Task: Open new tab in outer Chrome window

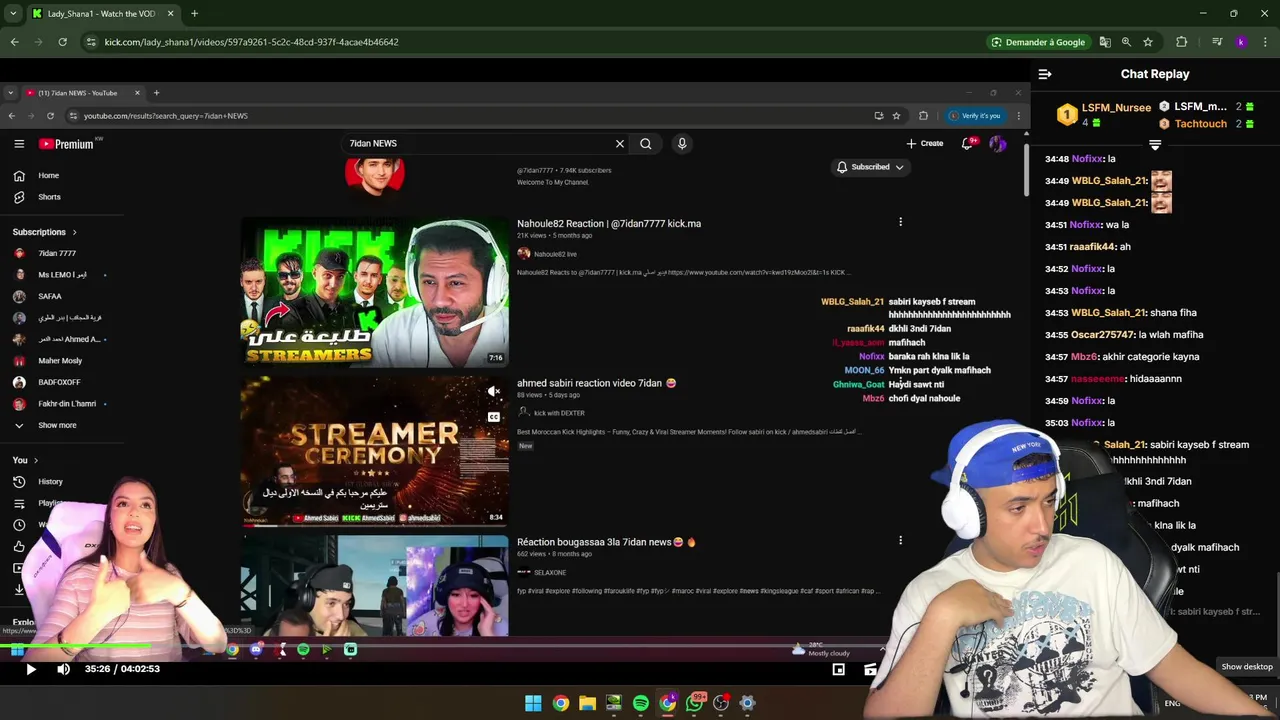Action: (194, 14)
